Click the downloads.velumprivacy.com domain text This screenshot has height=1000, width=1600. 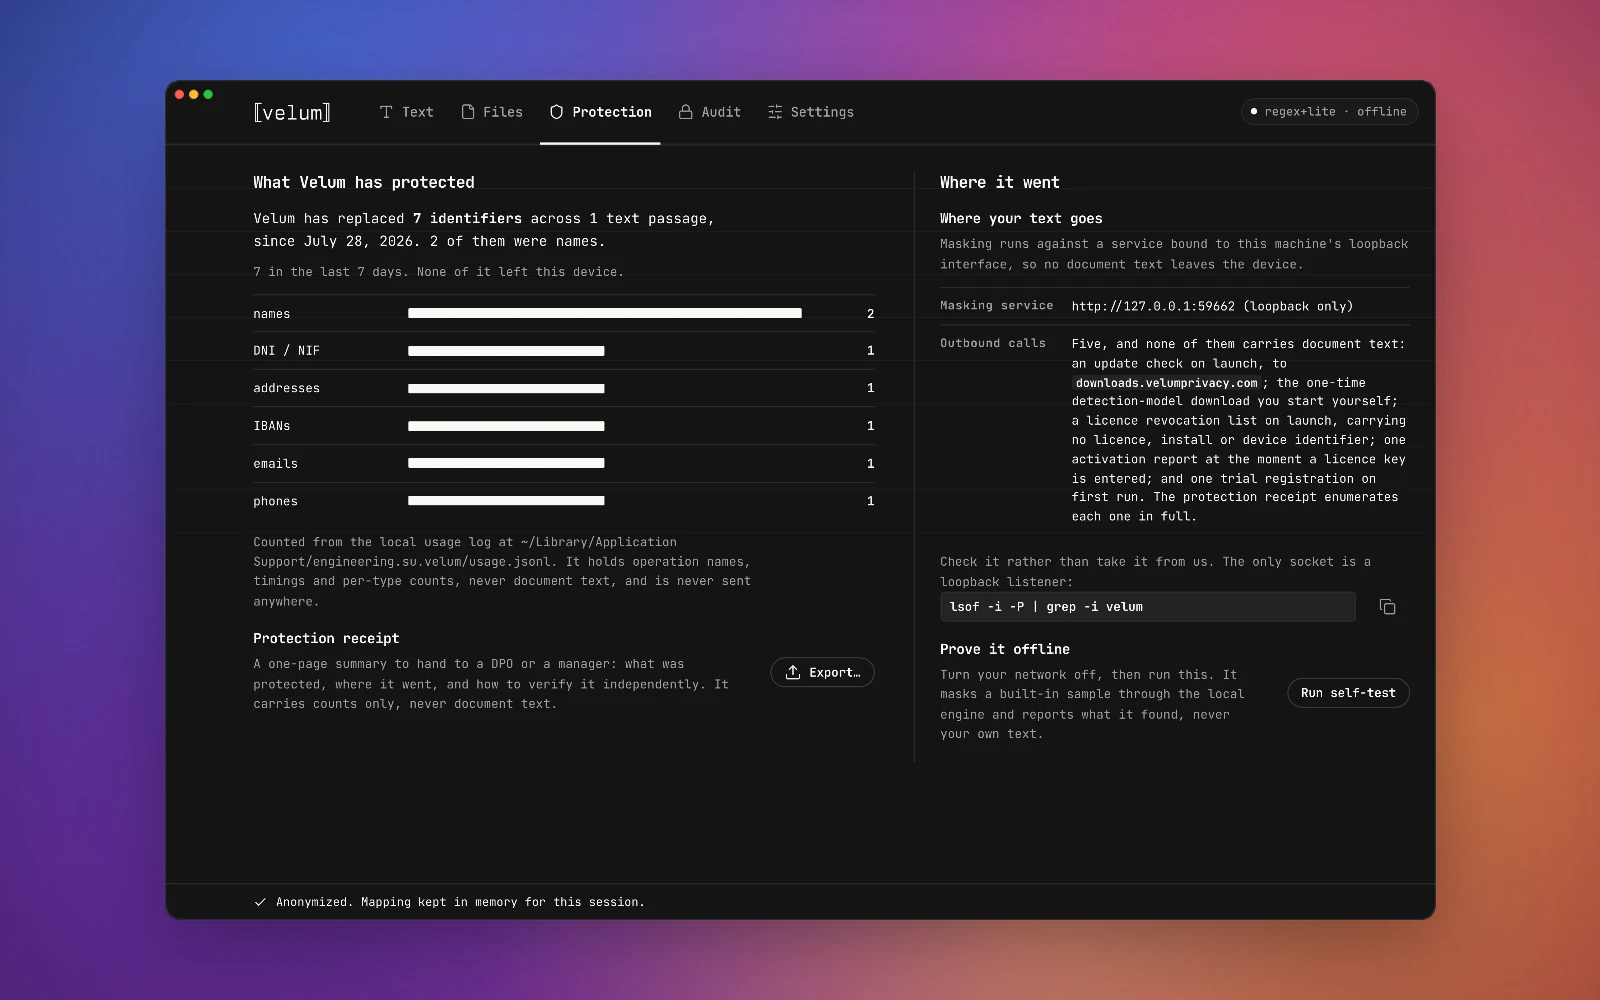point(1167,383)
